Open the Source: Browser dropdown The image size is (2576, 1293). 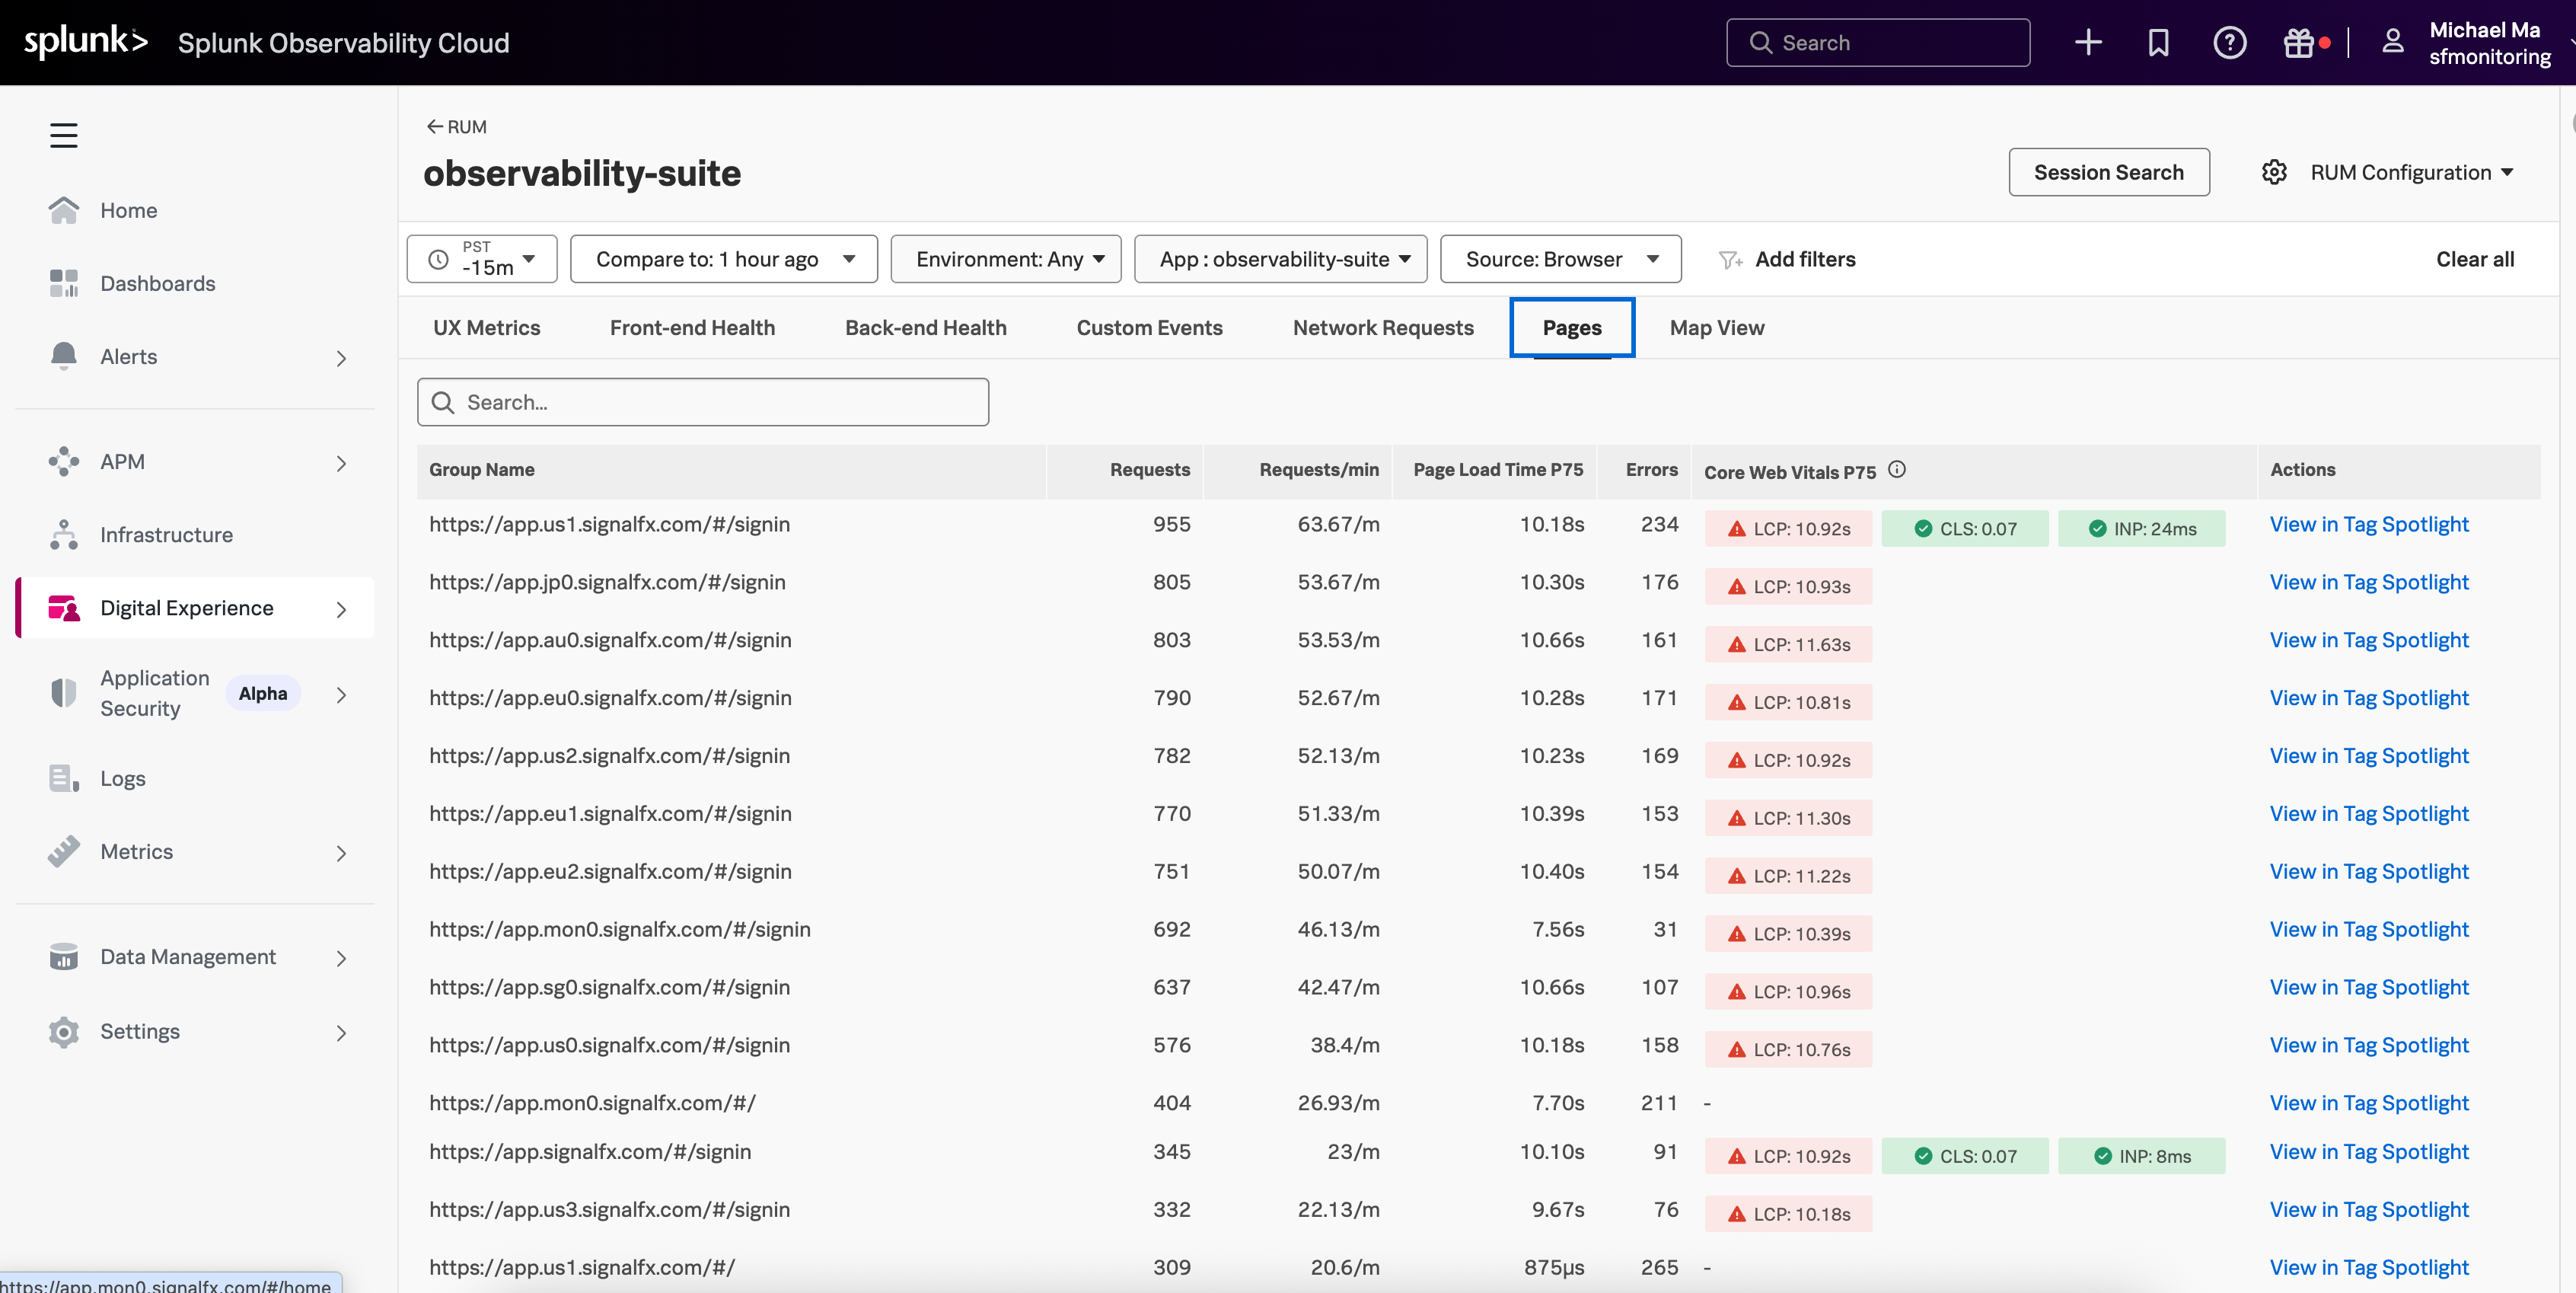coord(1560,260)
